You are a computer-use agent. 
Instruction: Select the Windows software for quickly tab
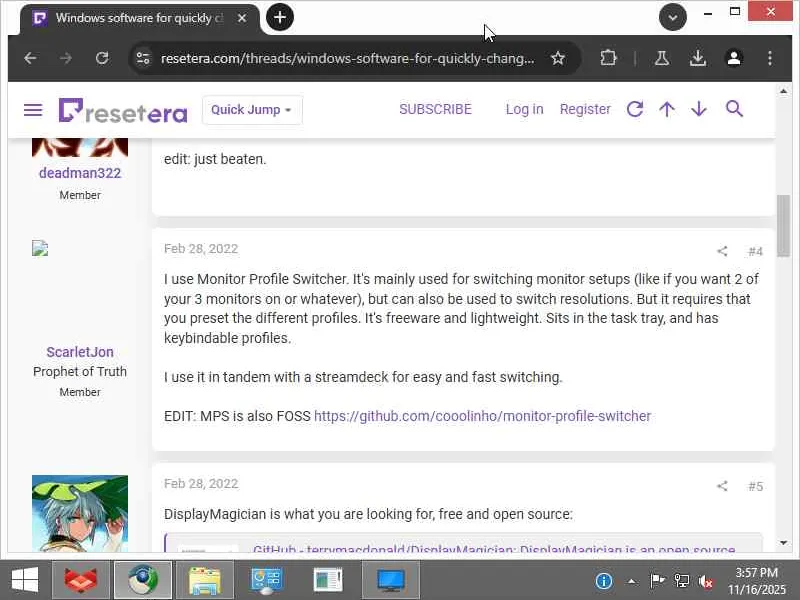click(x=139, y=18)
